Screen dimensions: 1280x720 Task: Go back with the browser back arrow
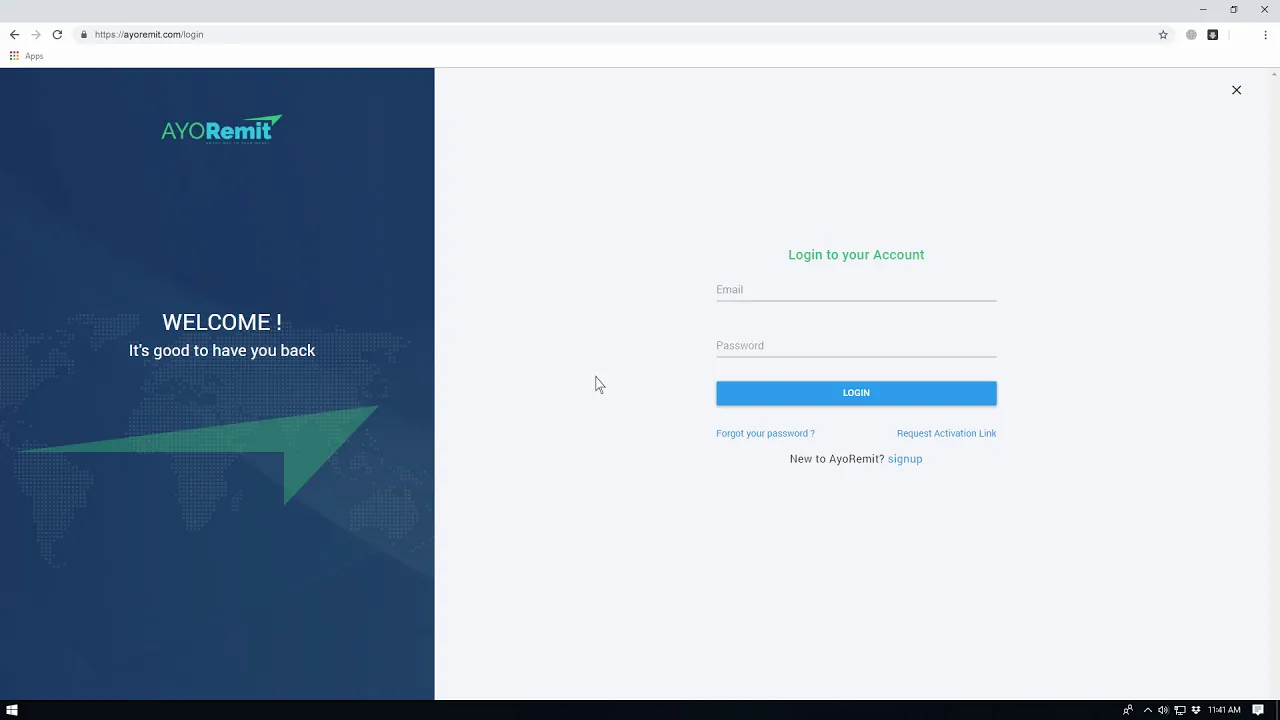[x=14, y=34]
